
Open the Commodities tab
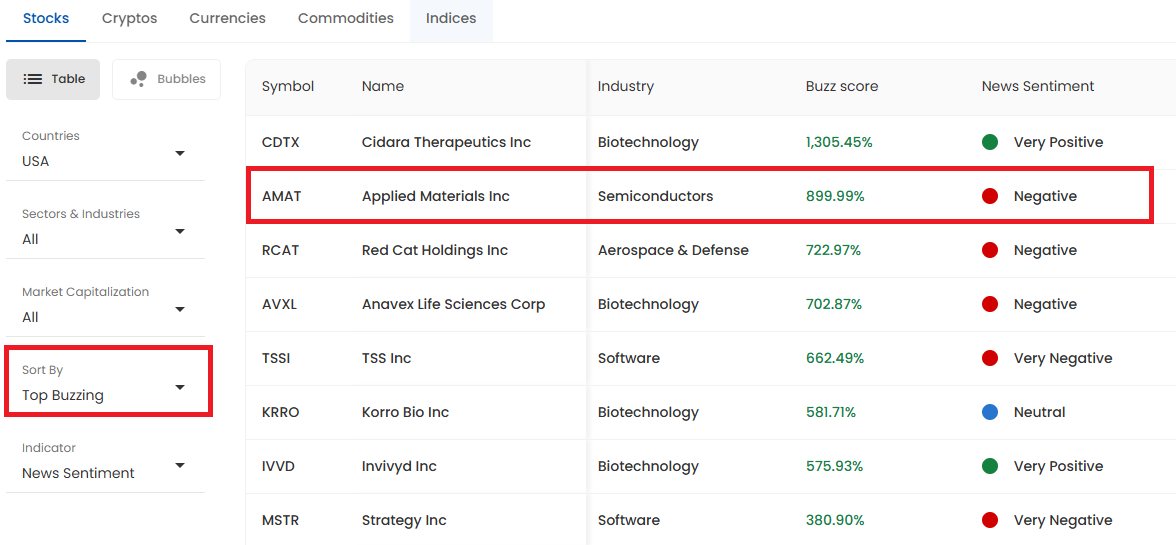(346, 19)
